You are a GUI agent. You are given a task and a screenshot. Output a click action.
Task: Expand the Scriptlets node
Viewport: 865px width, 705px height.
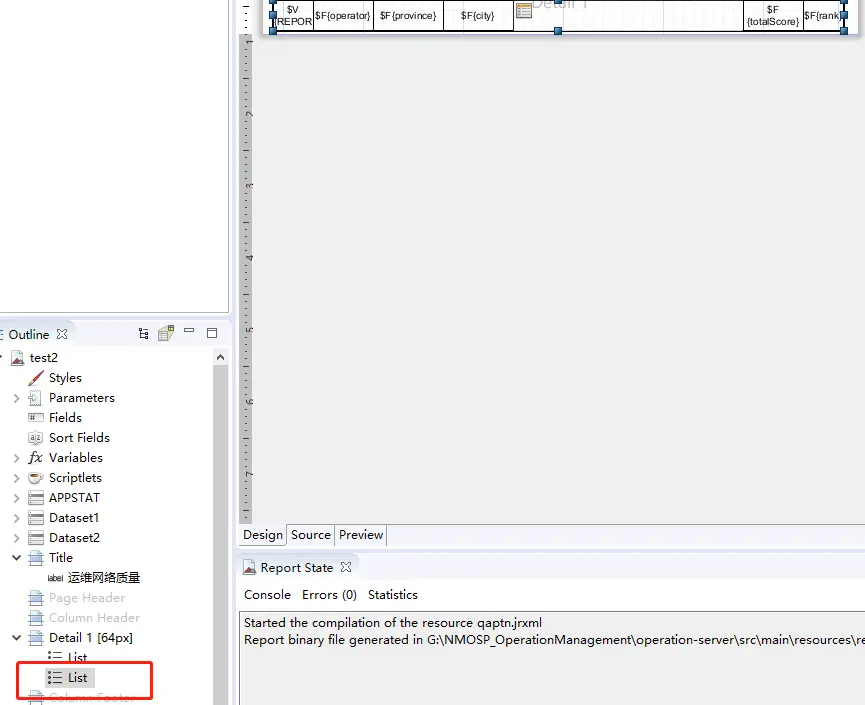[x=17, y=478]
